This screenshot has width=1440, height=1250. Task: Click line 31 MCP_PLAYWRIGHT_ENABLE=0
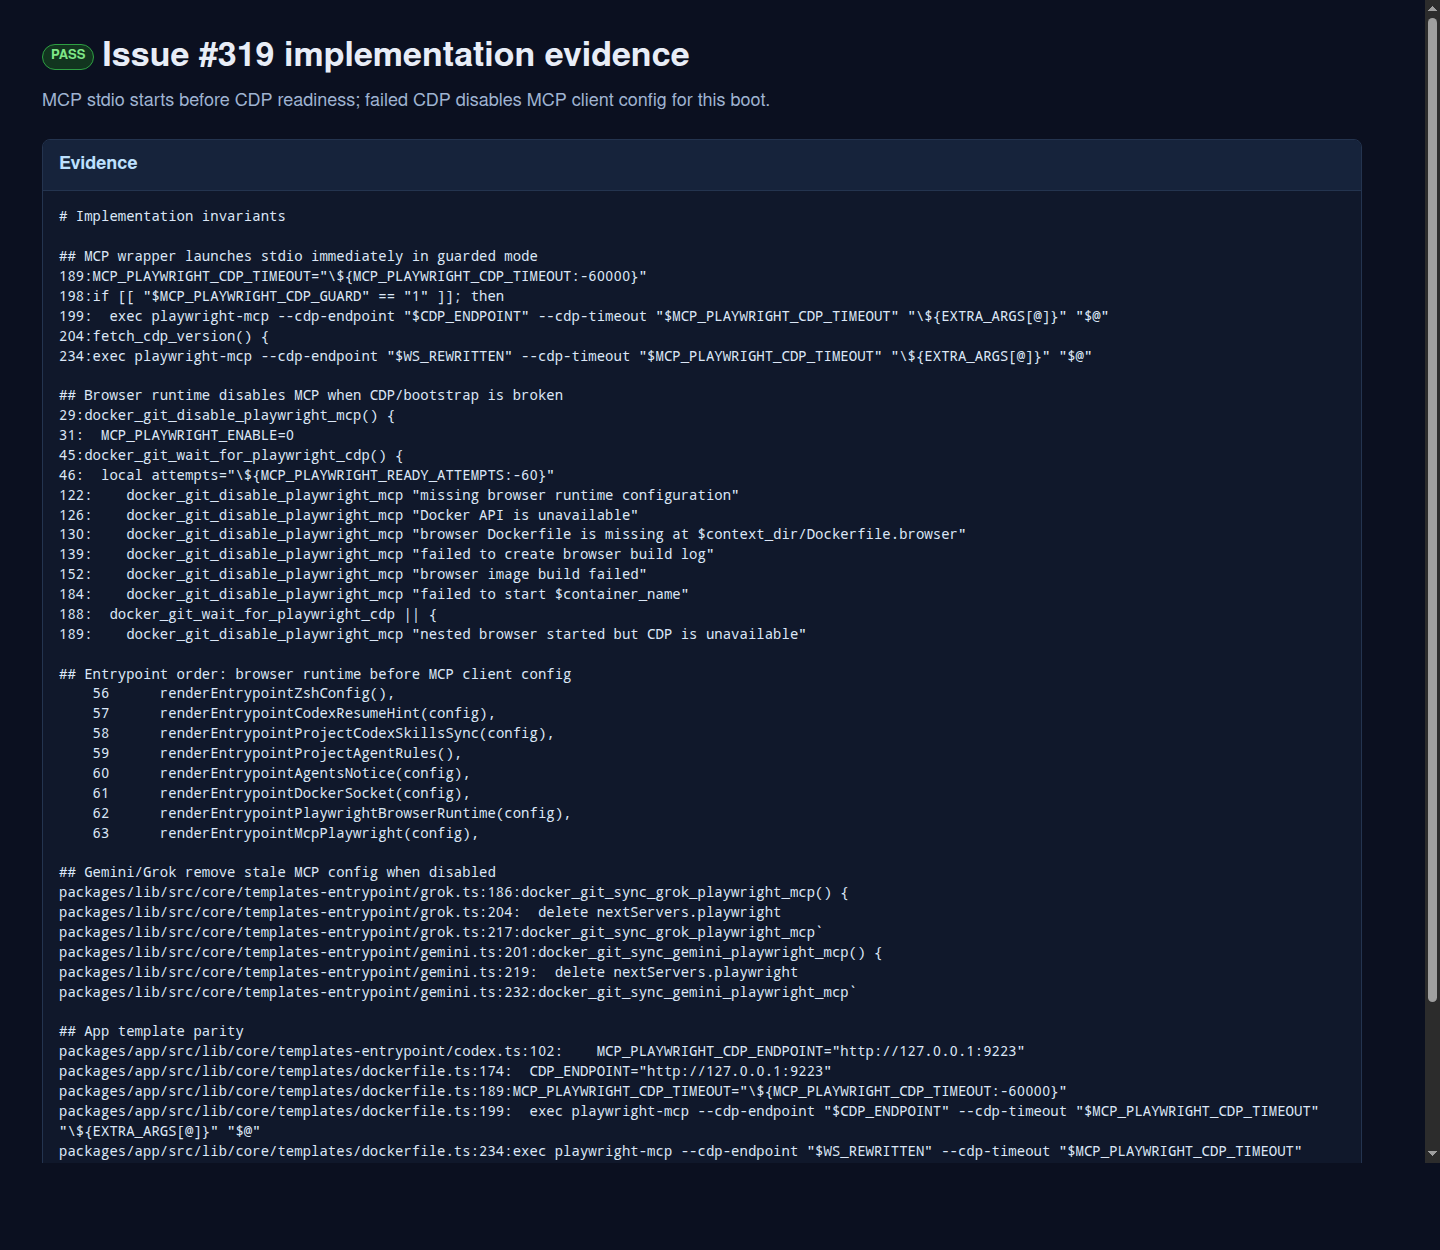177,436
